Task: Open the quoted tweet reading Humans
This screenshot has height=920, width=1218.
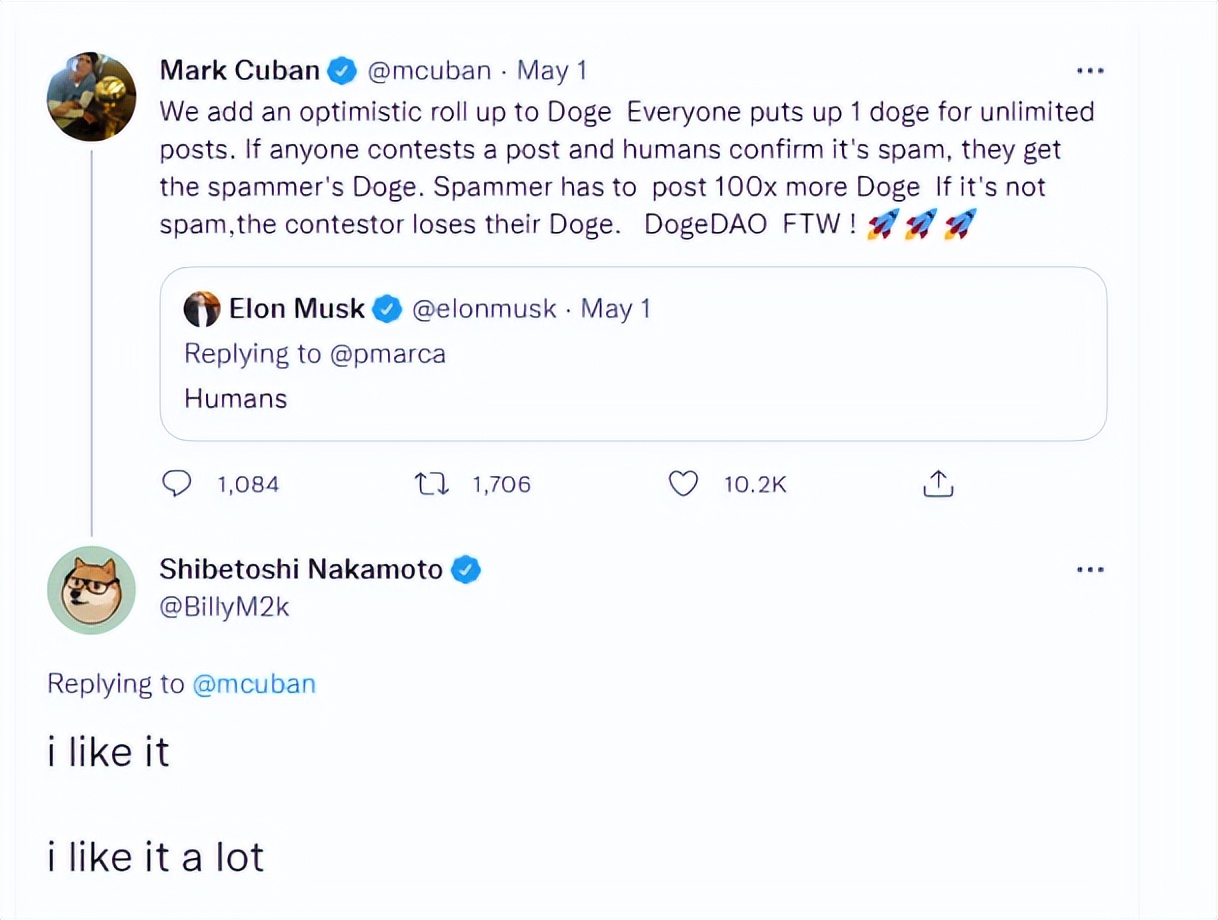Action: tap(632, 398)
